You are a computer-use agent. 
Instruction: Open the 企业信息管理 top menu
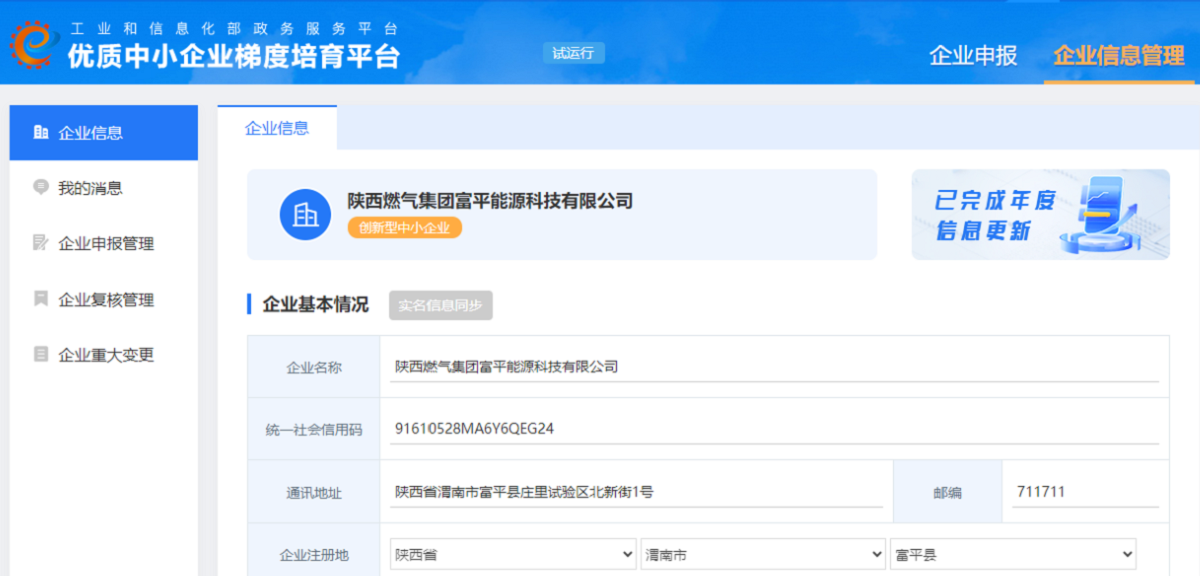tap(1118, 56)
